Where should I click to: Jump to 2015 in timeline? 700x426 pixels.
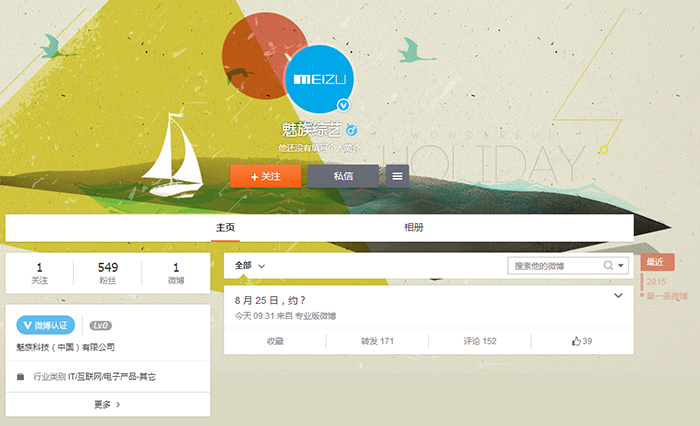point(656,282)
